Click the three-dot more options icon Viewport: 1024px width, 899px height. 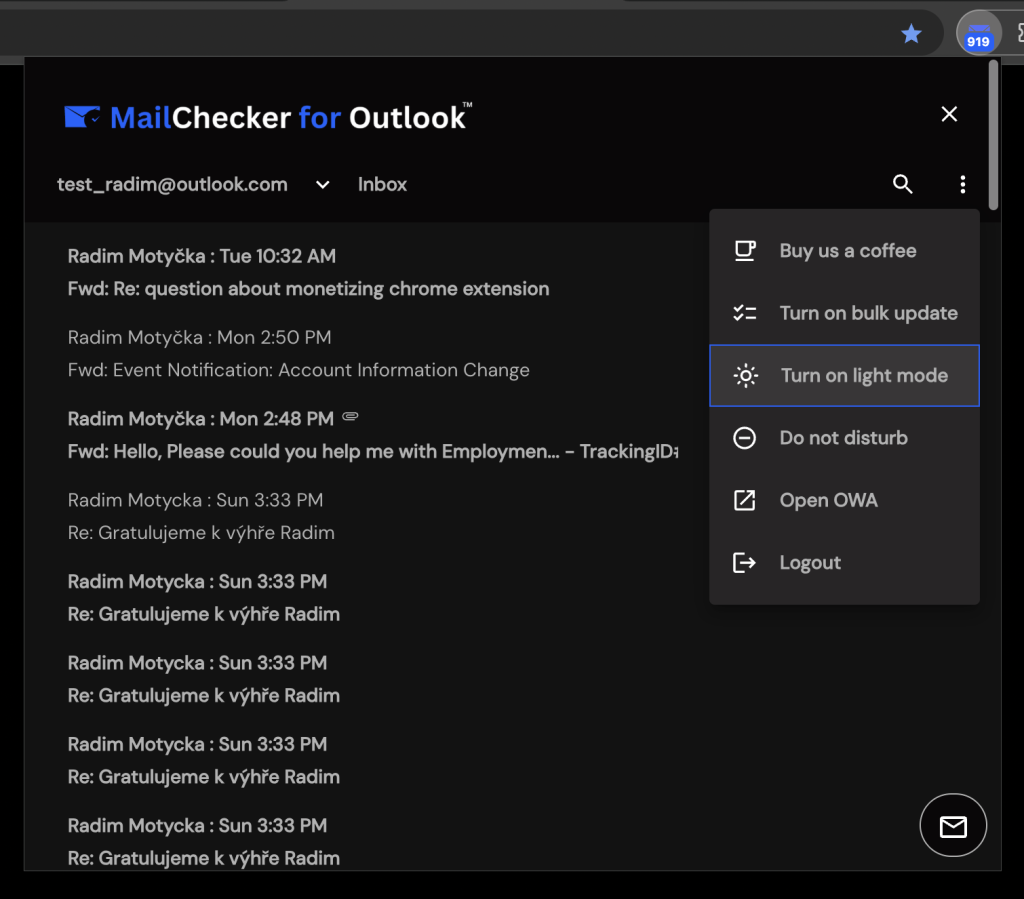pos(963,184)
